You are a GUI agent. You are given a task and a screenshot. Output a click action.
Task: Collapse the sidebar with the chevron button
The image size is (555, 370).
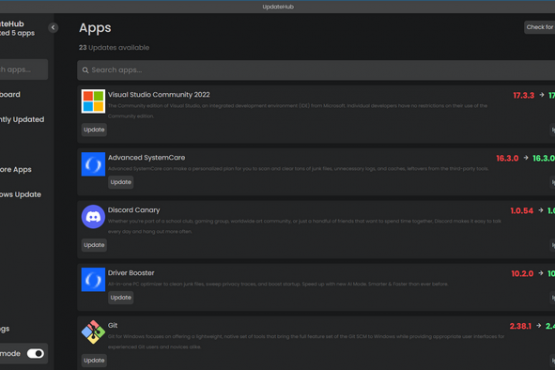(53, 27)
